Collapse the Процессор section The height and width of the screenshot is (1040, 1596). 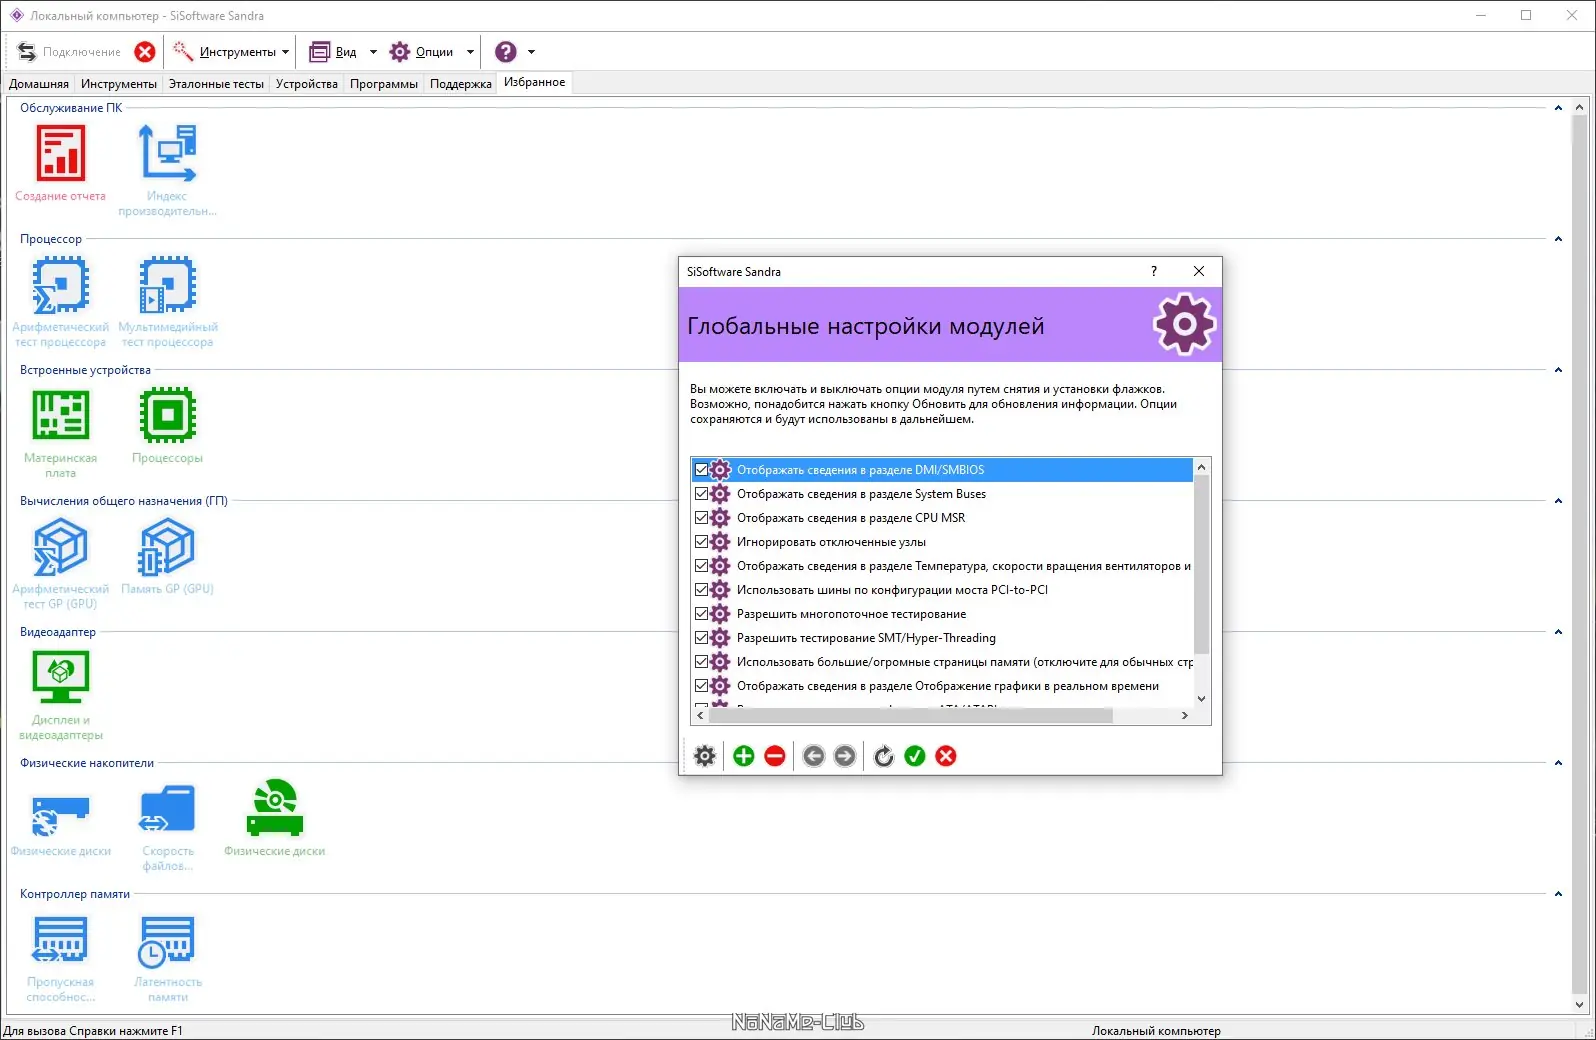coord(1558,239)
